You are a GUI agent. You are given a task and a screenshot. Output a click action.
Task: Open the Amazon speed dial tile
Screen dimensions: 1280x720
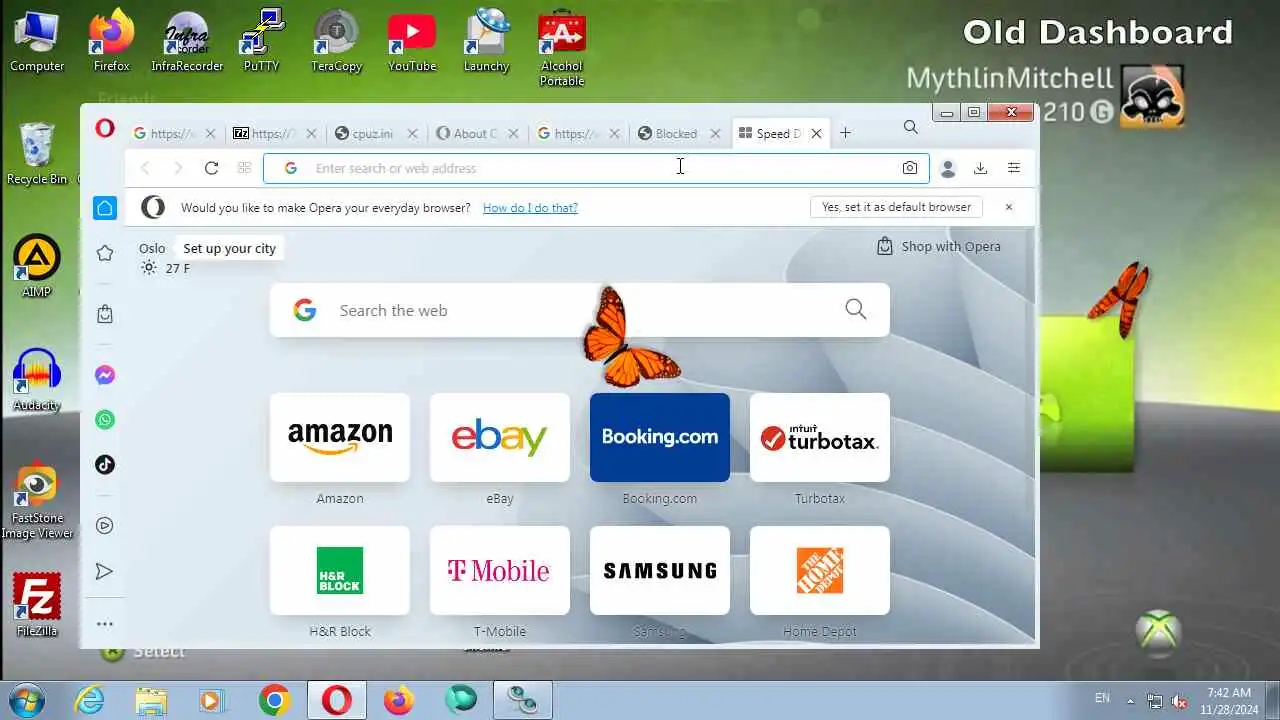point(340,438)
